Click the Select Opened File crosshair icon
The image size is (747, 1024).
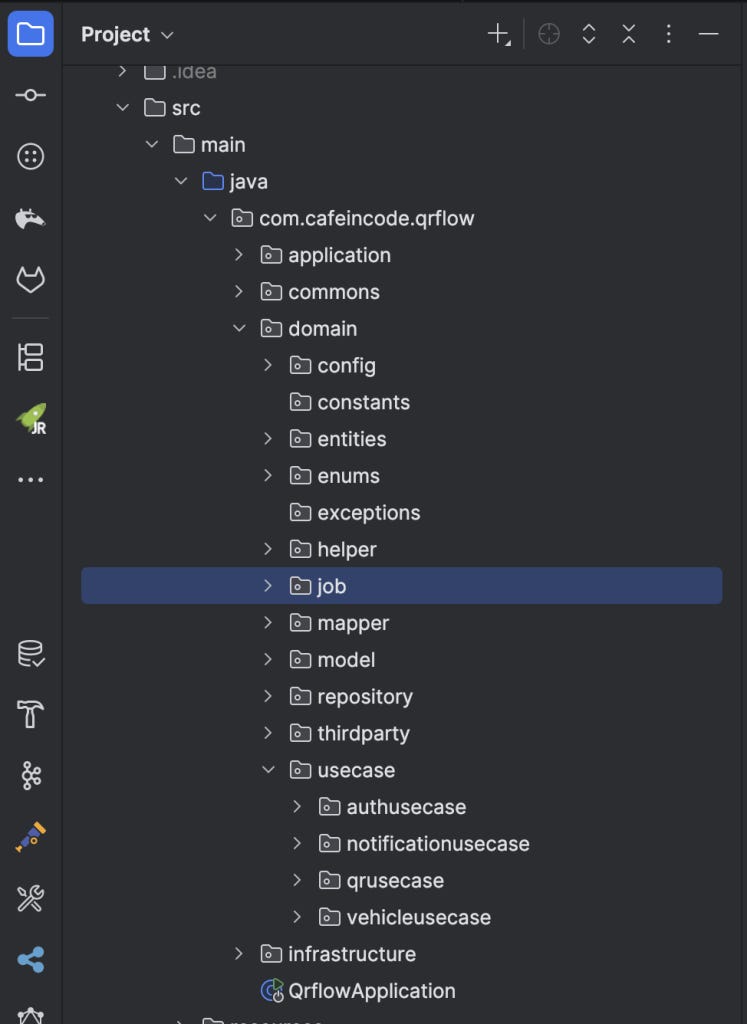[x=548, y=34]
